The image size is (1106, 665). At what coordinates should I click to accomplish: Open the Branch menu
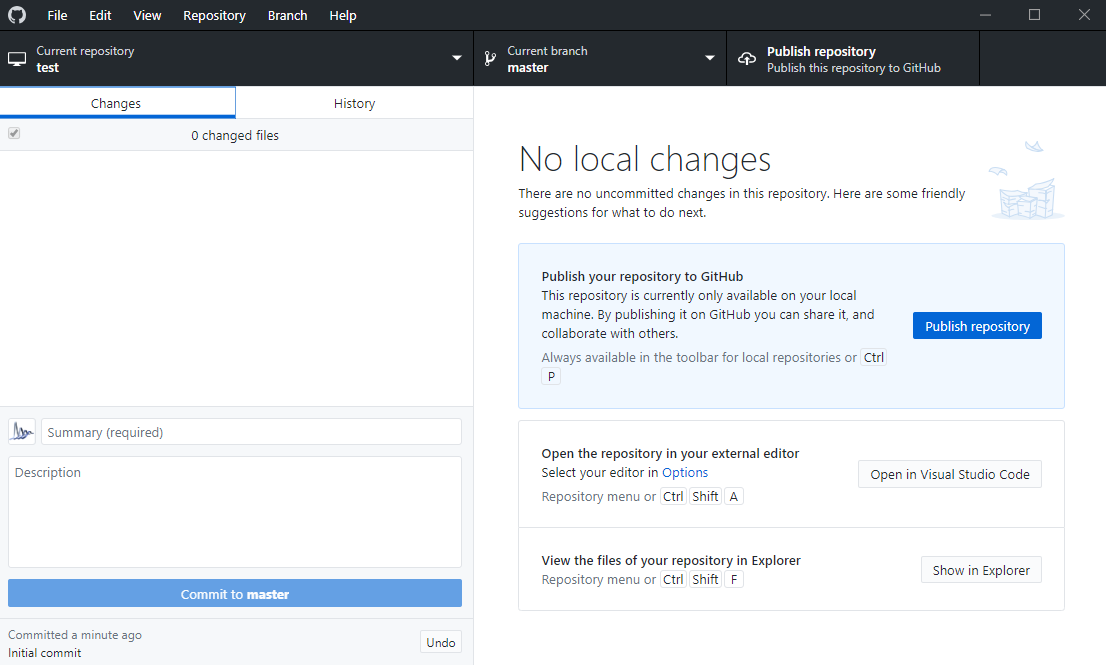click(287, 15)
